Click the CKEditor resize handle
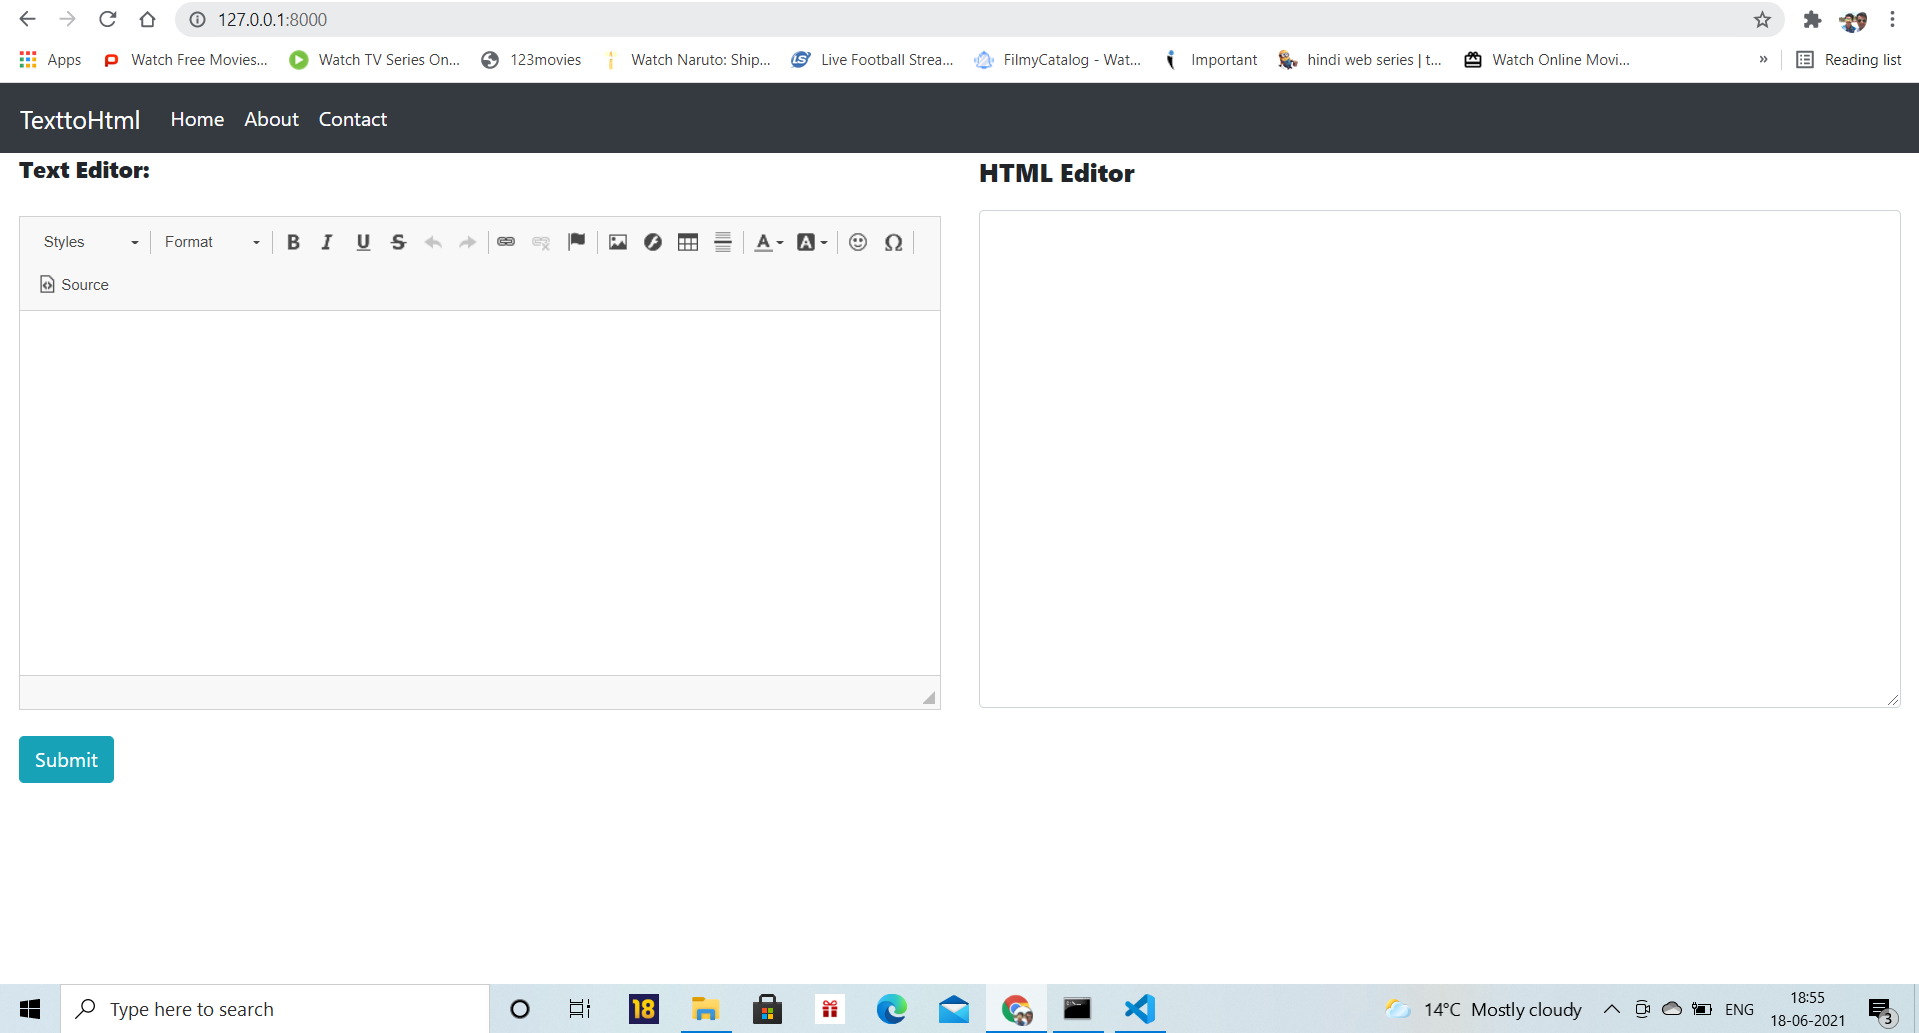The height and width of the screenshot is (1033, 1919). (929, 698)
